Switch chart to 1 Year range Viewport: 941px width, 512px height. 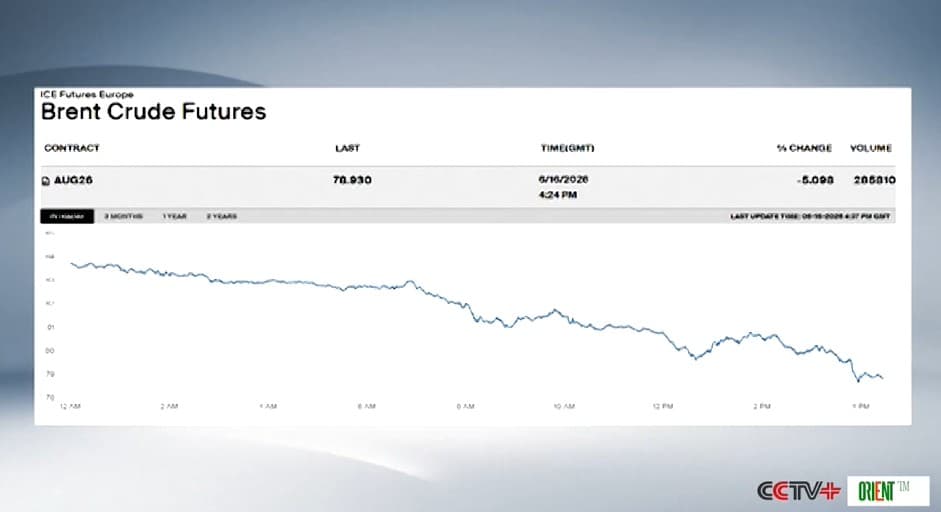click(x=175, y=216)
